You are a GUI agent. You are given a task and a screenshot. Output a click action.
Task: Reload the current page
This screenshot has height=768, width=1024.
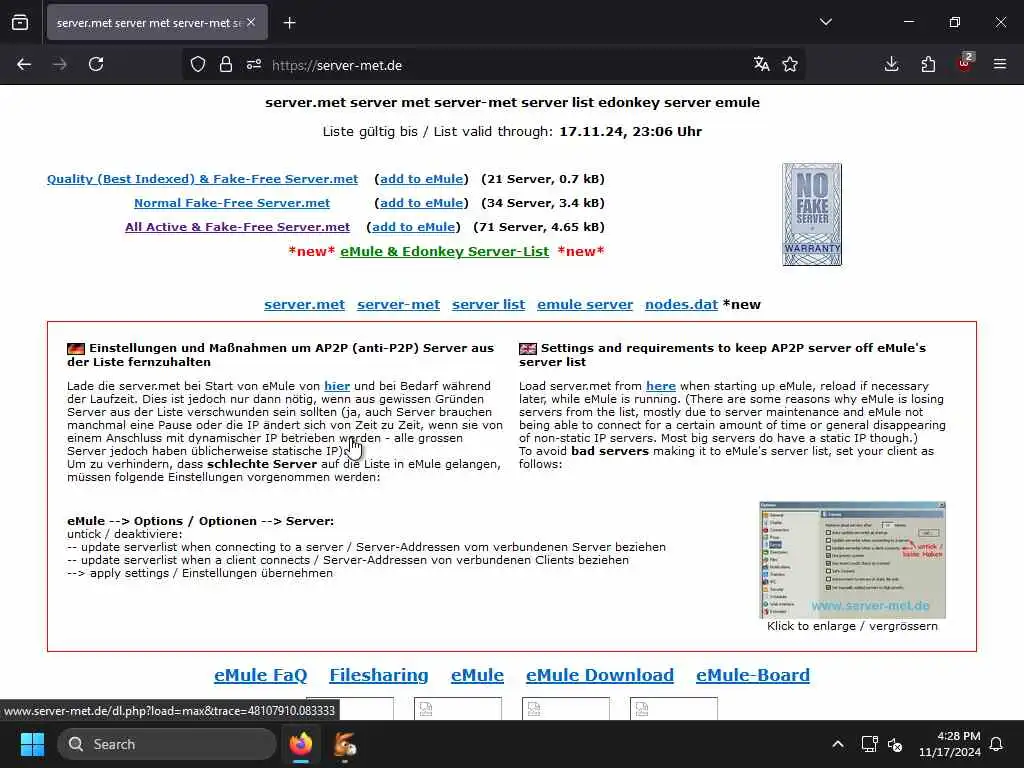pos(96,64)
